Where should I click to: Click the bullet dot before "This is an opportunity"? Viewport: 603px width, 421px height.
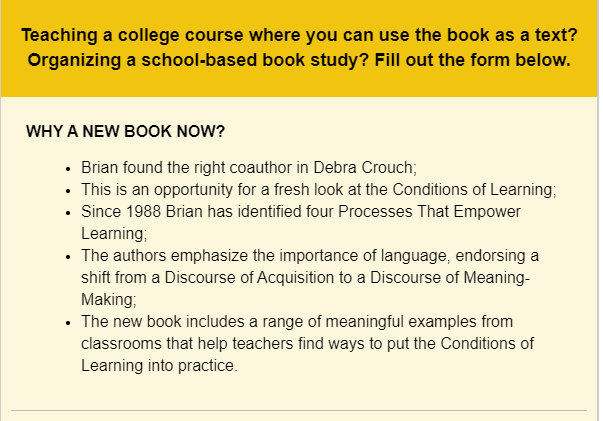click(67, 190)
